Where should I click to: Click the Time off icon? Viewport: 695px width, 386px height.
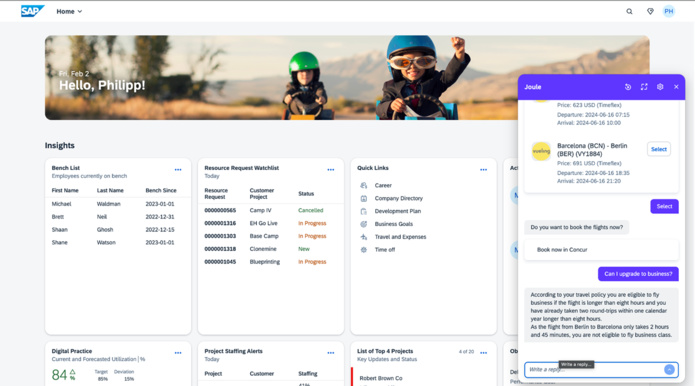[363, 250]
